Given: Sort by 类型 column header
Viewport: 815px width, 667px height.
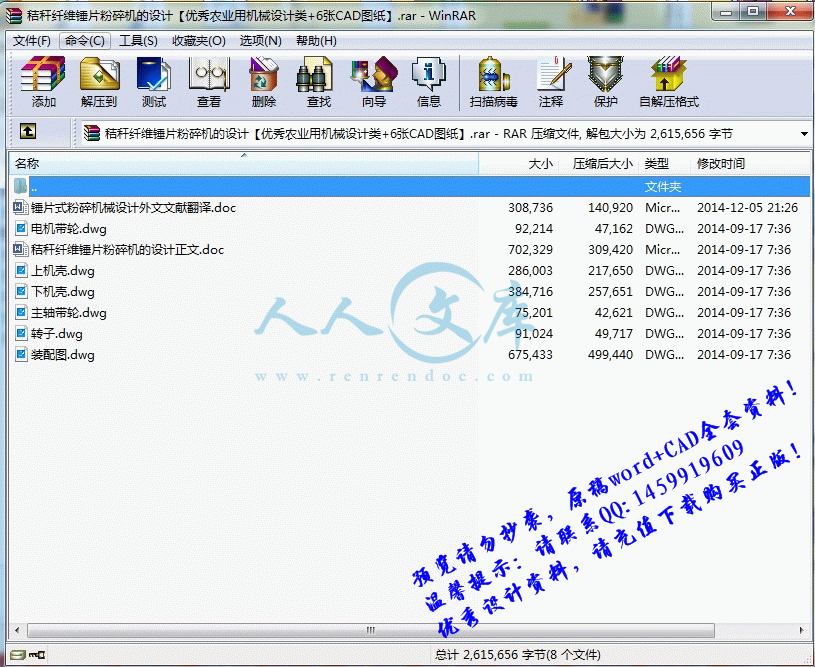Looking at the screenshot, I should tap(665, 163).
